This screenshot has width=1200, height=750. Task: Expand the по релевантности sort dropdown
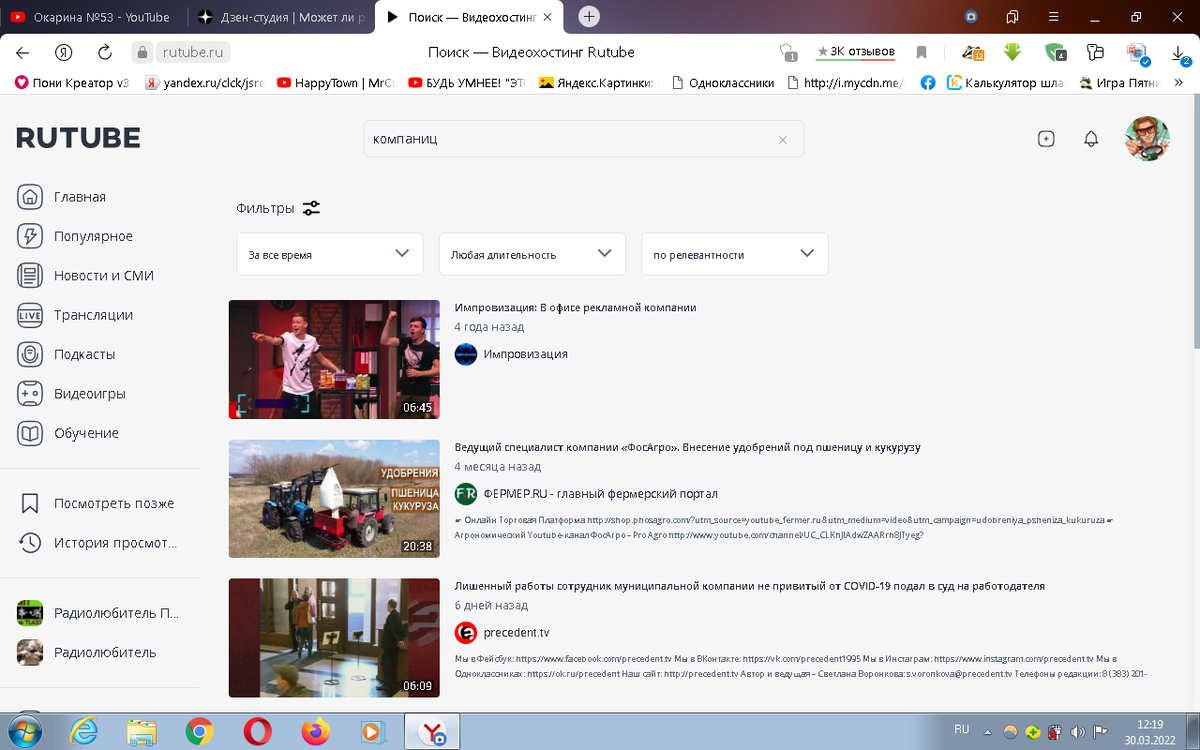734,254
